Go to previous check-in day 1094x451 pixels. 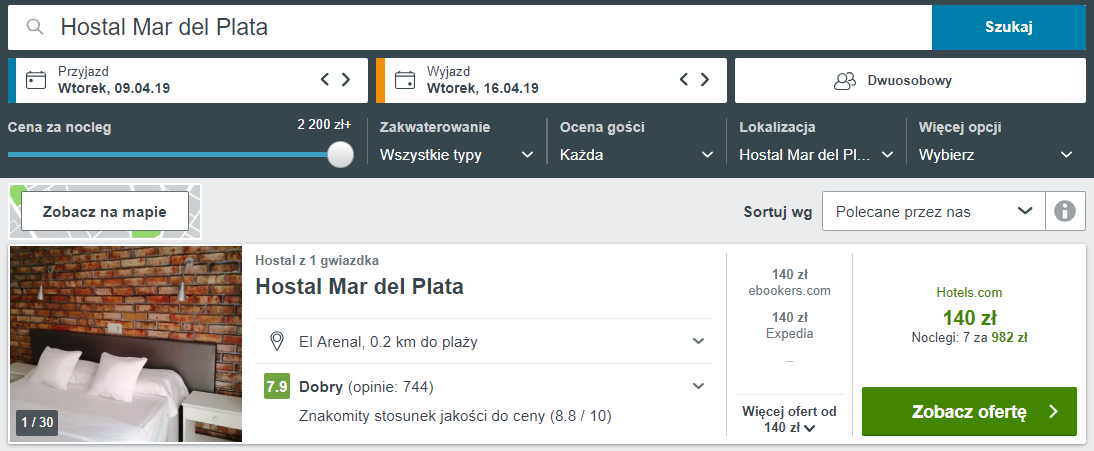pos(325,80)
